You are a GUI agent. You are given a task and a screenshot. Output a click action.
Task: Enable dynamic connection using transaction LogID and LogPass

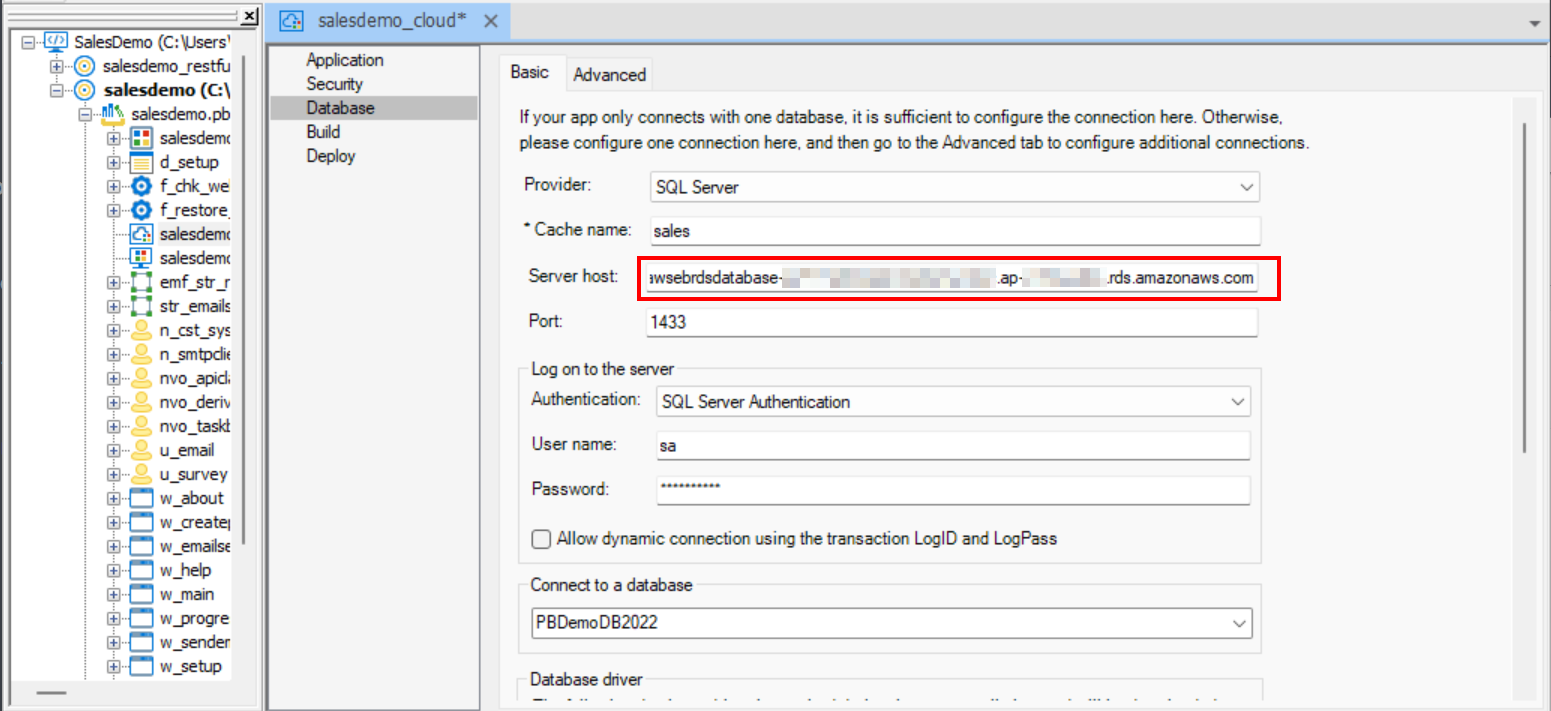(x=540, y=539)
